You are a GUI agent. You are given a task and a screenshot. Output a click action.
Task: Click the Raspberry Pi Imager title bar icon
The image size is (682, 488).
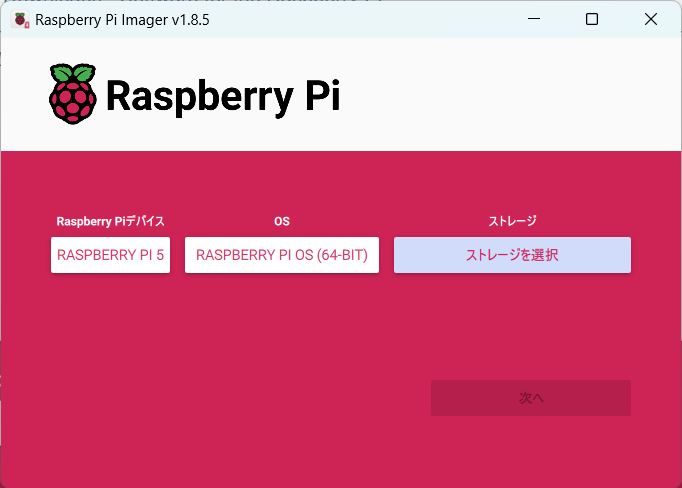click(20, 19)
